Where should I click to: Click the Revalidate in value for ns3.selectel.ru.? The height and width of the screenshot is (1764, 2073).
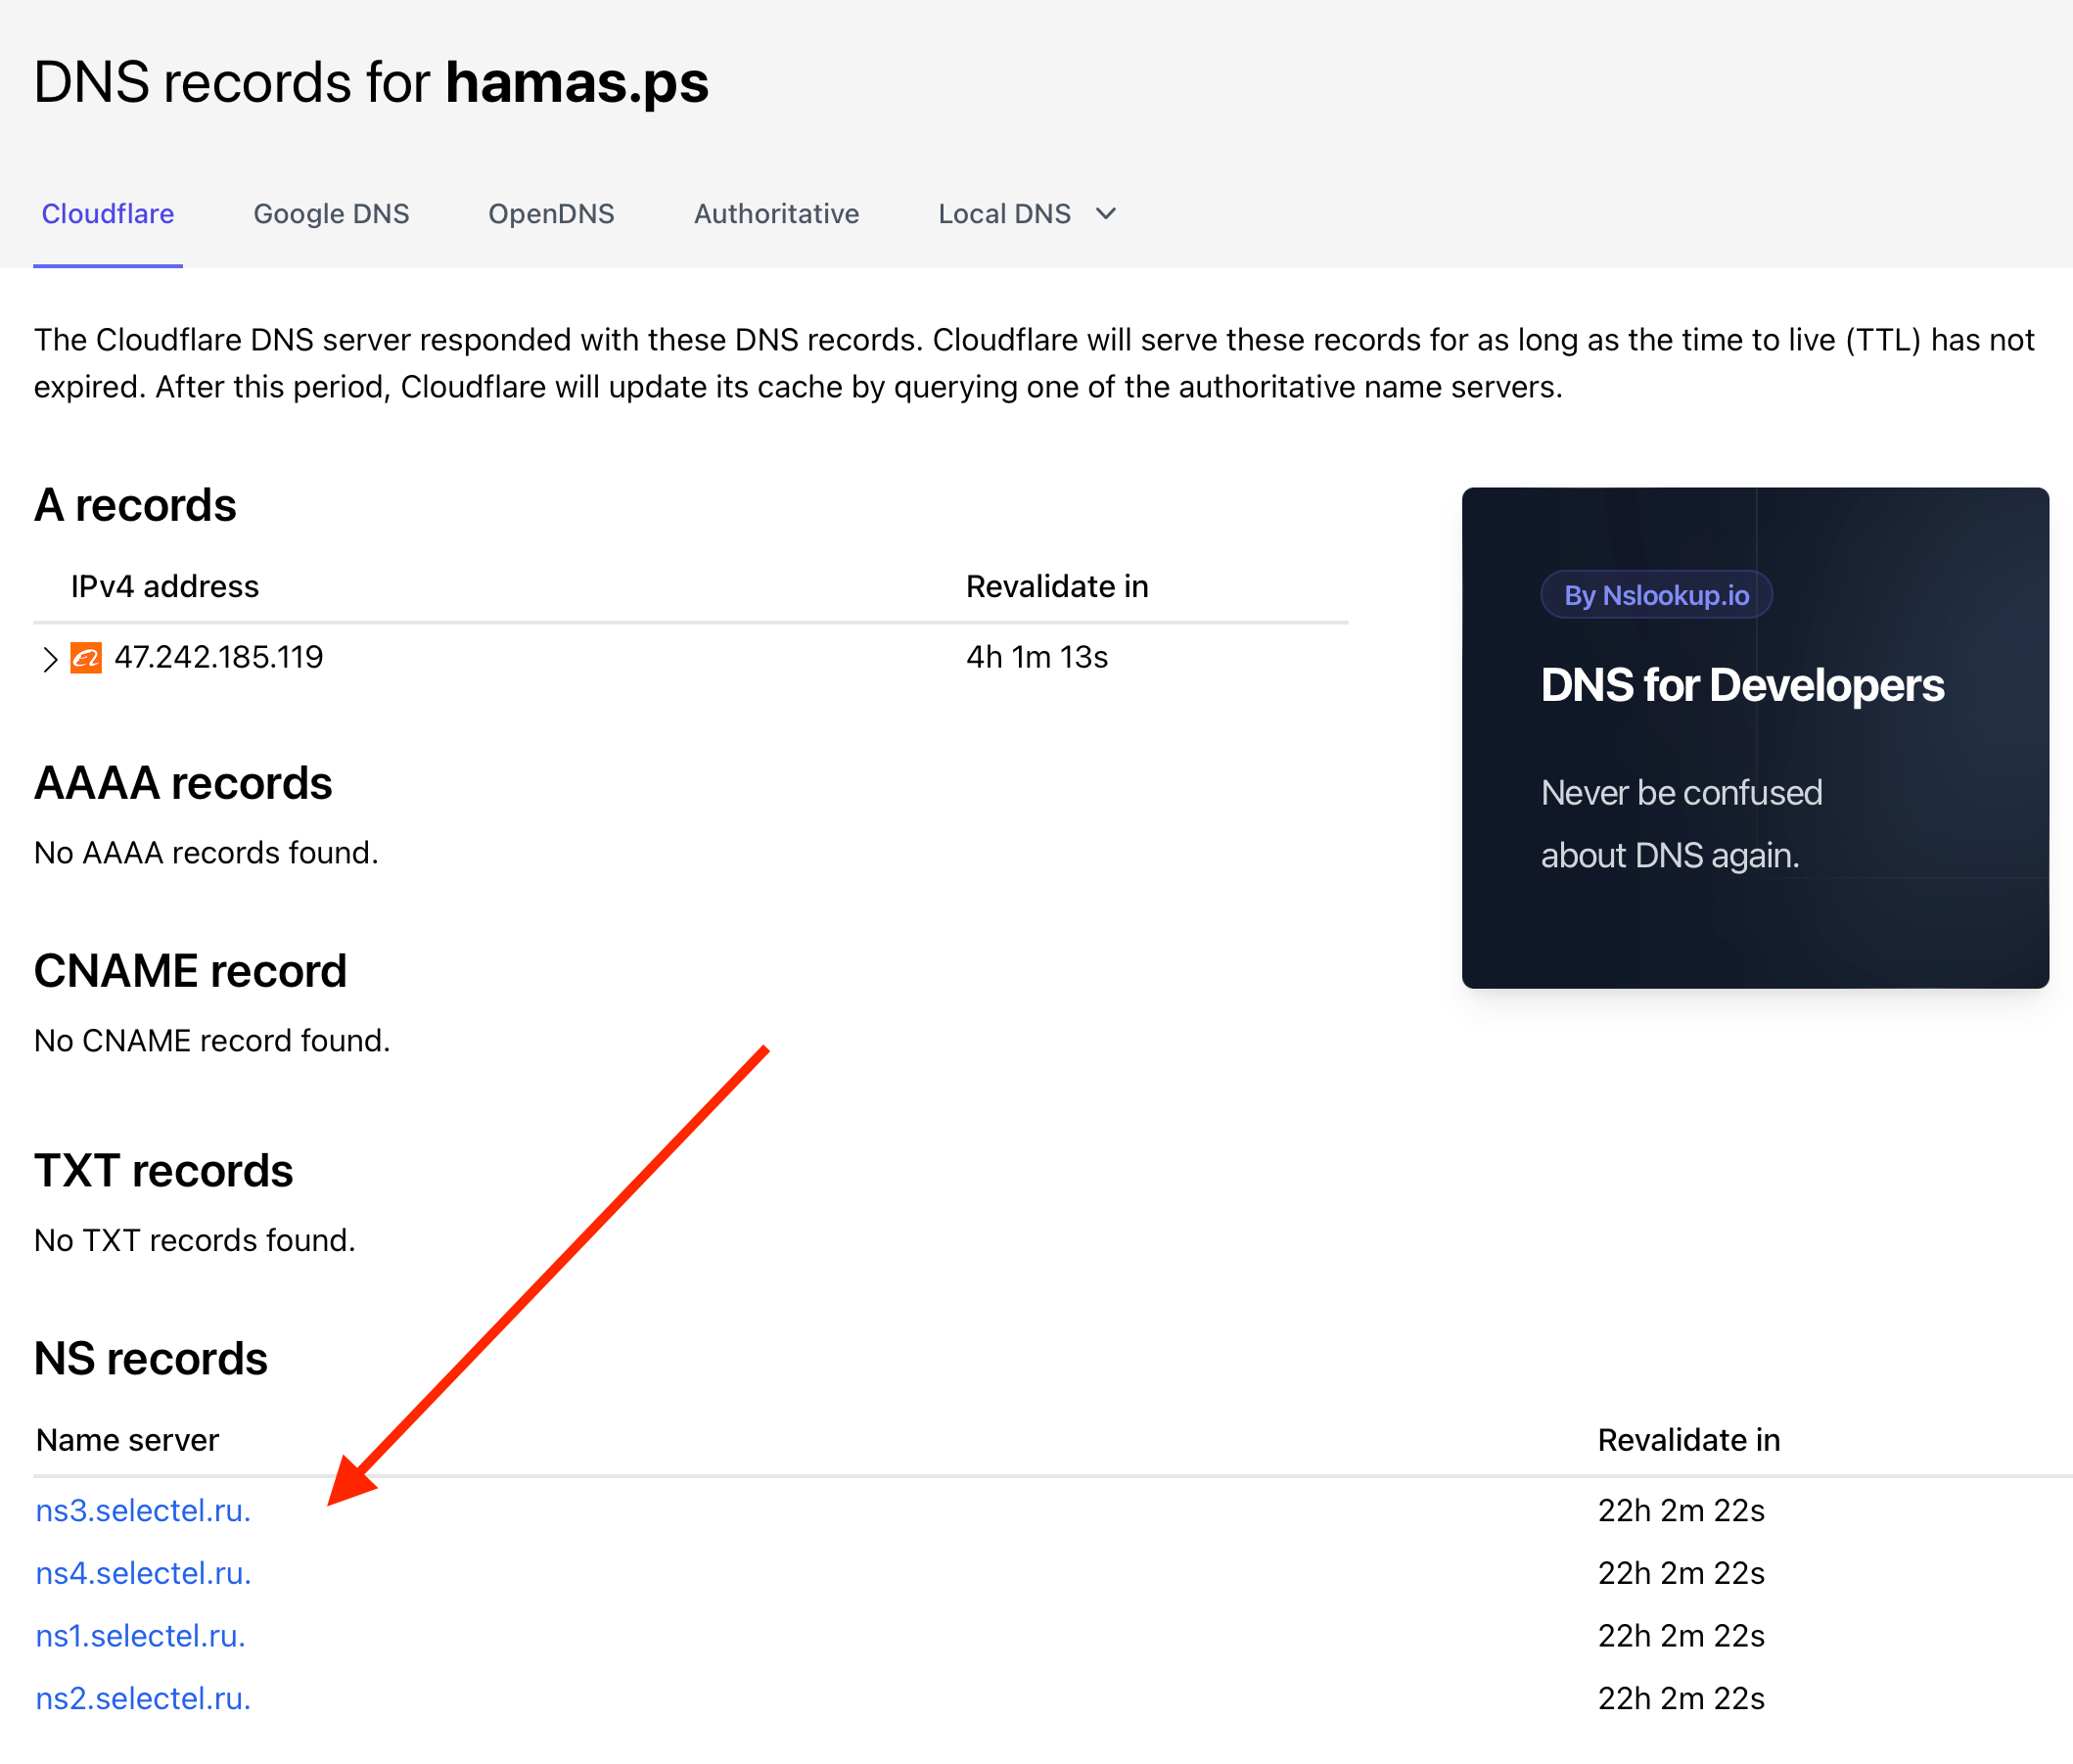(x=1681, y=1510)
